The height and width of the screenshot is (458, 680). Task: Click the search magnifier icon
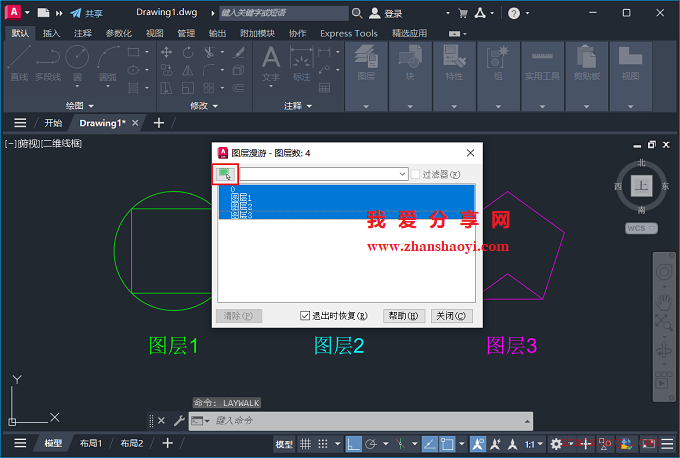click(x=357, y=13)
